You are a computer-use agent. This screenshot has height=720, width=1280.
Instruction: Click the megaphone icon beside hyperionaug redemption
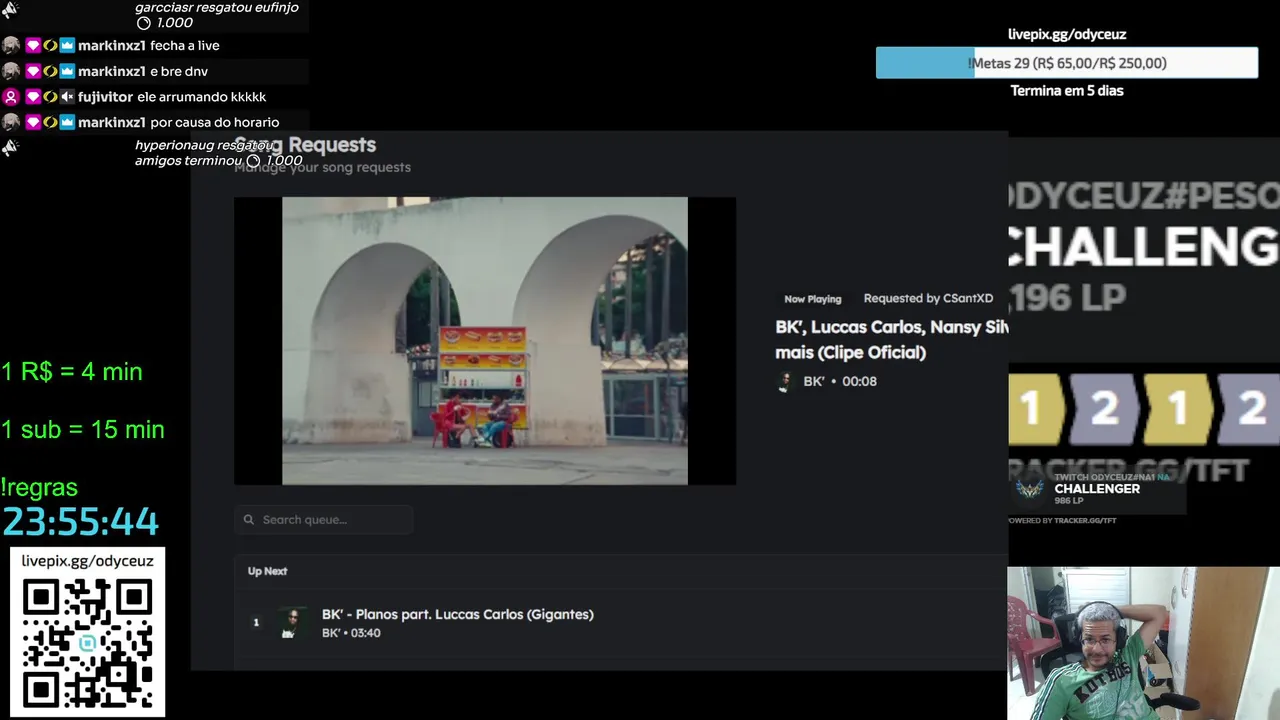(10, 148)
